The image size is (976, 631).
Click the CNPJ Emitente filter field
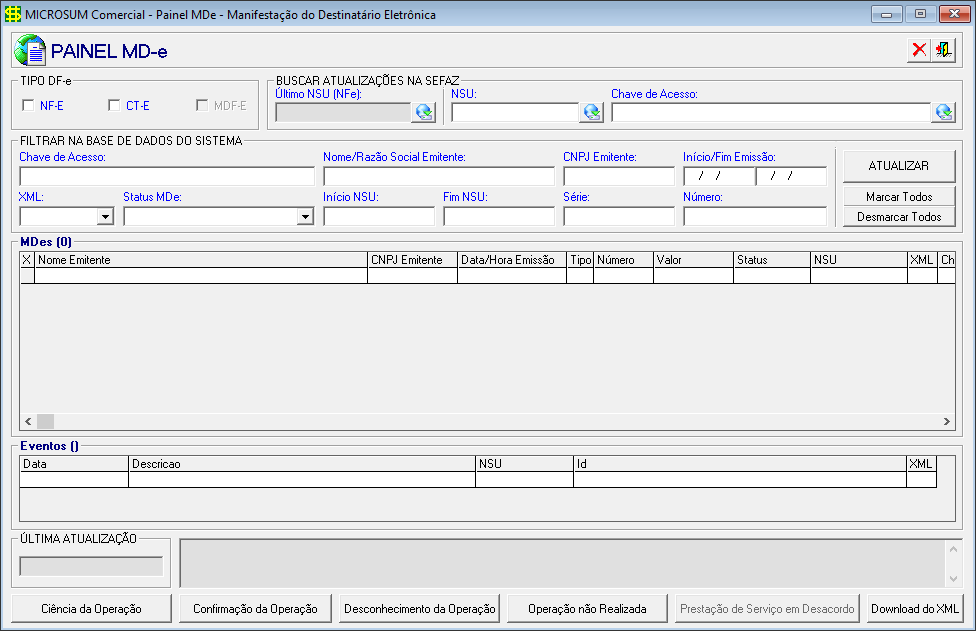[x=619, y=176]
